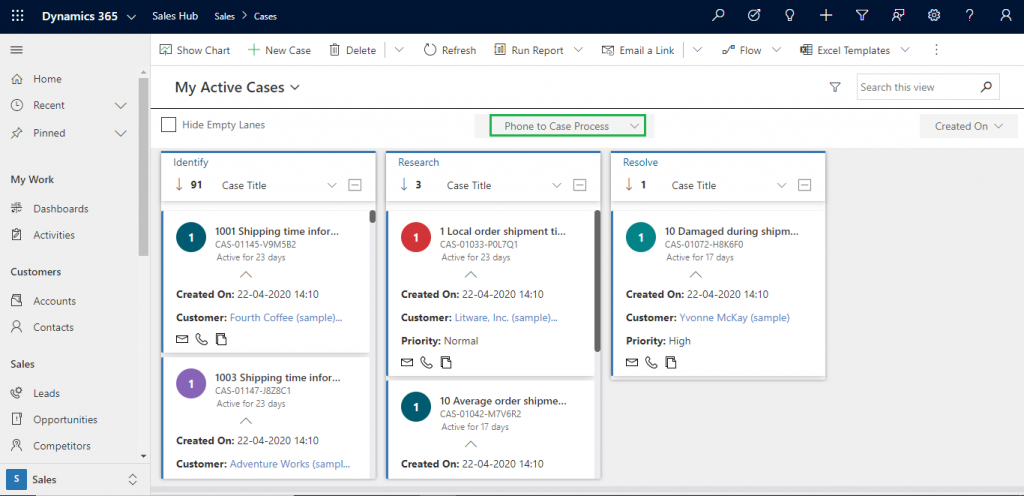Click note icon on Damaged during shipment card

click(671, 362)
